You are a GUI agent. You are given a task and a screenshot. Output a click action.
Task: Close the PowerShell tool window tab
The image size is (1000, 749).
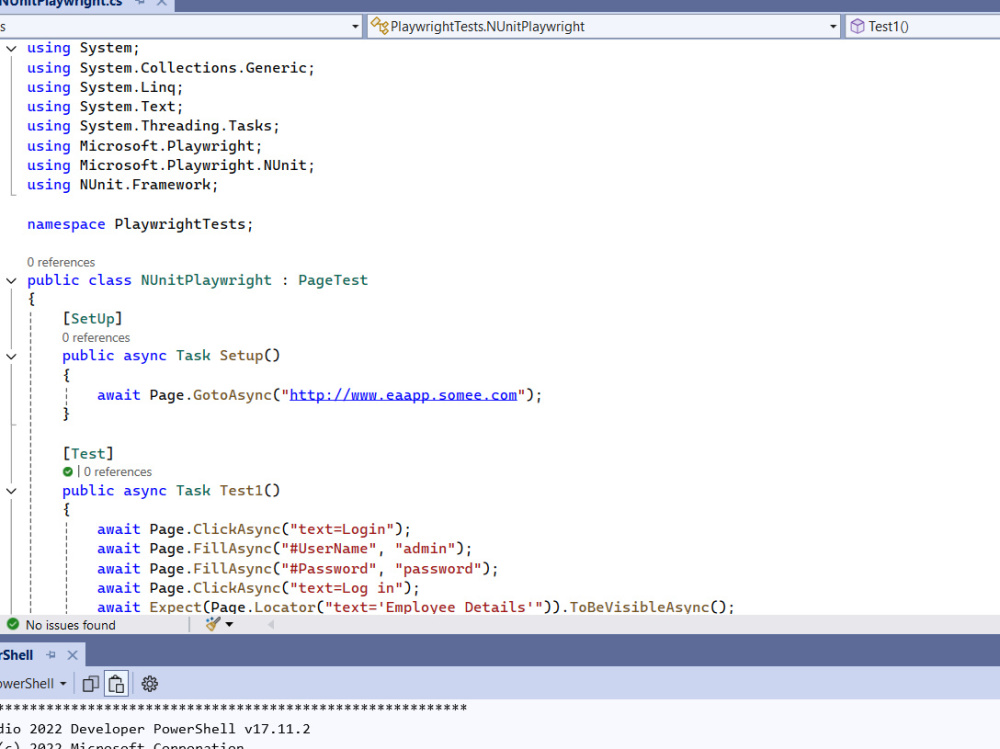(73, 655)
